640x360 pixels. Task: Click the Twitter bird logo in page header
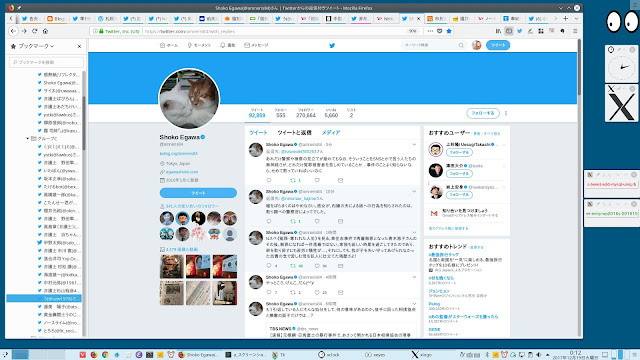332,45
